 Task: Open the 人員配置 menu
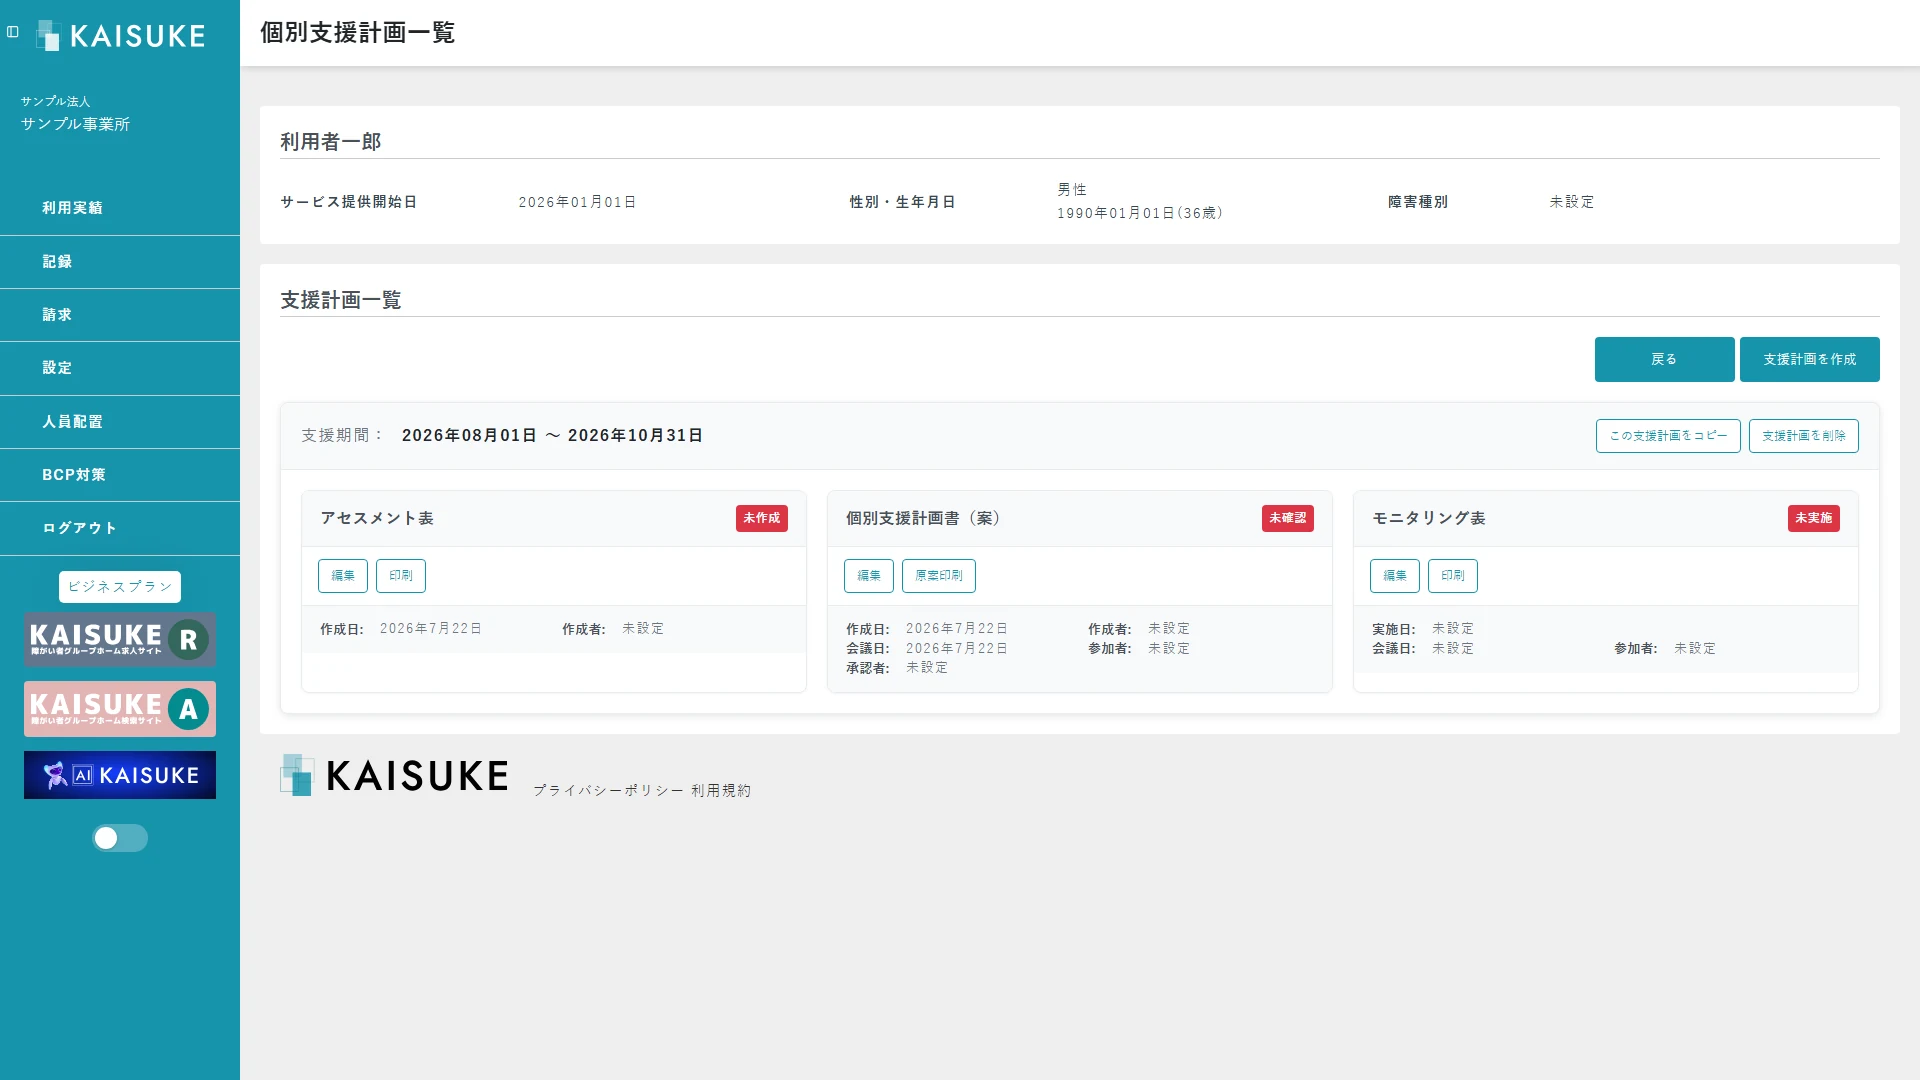120,422
